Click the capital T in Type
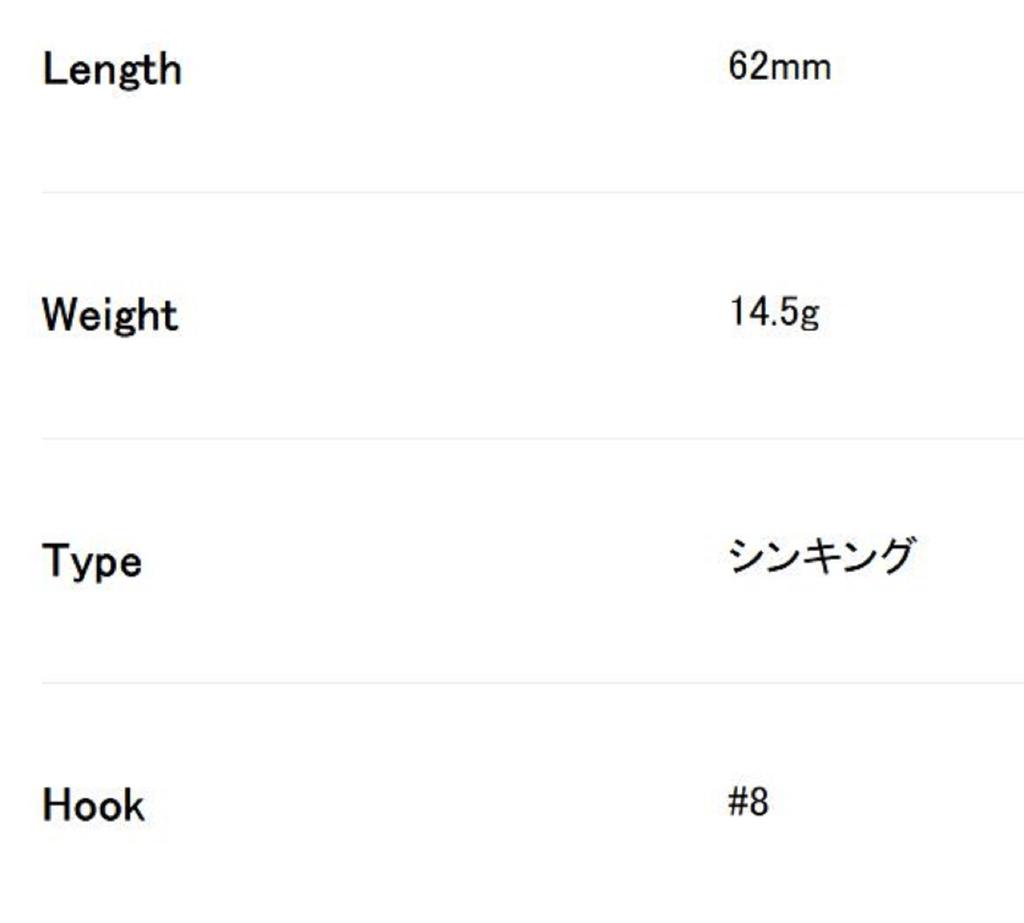1024x923 pixels. pyautogui.click(x=54, y=560)
